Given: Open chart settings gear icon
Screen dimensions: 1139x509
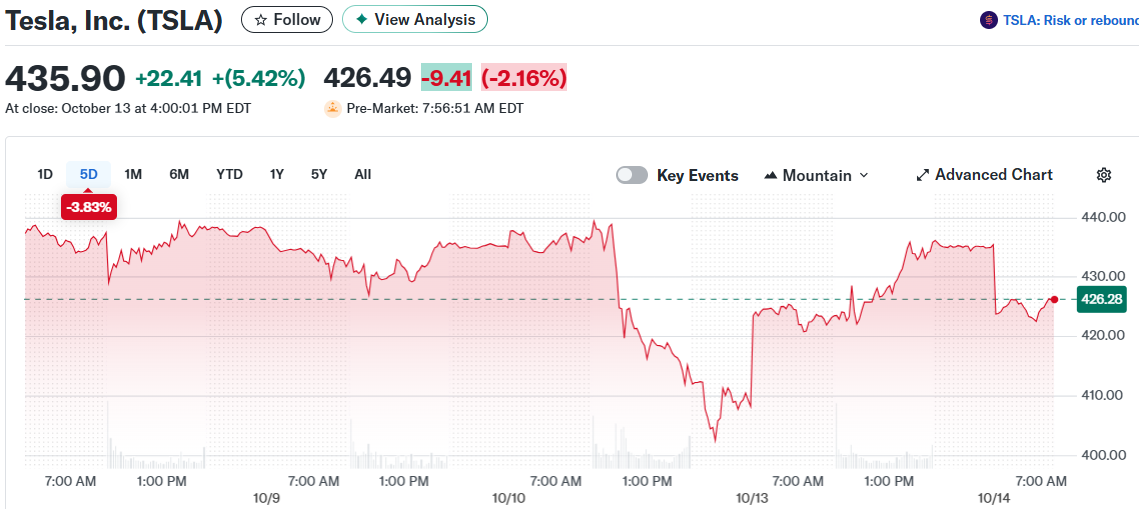Looking at the screenshot, I should pyautogui.click(x=1104, y=175).
